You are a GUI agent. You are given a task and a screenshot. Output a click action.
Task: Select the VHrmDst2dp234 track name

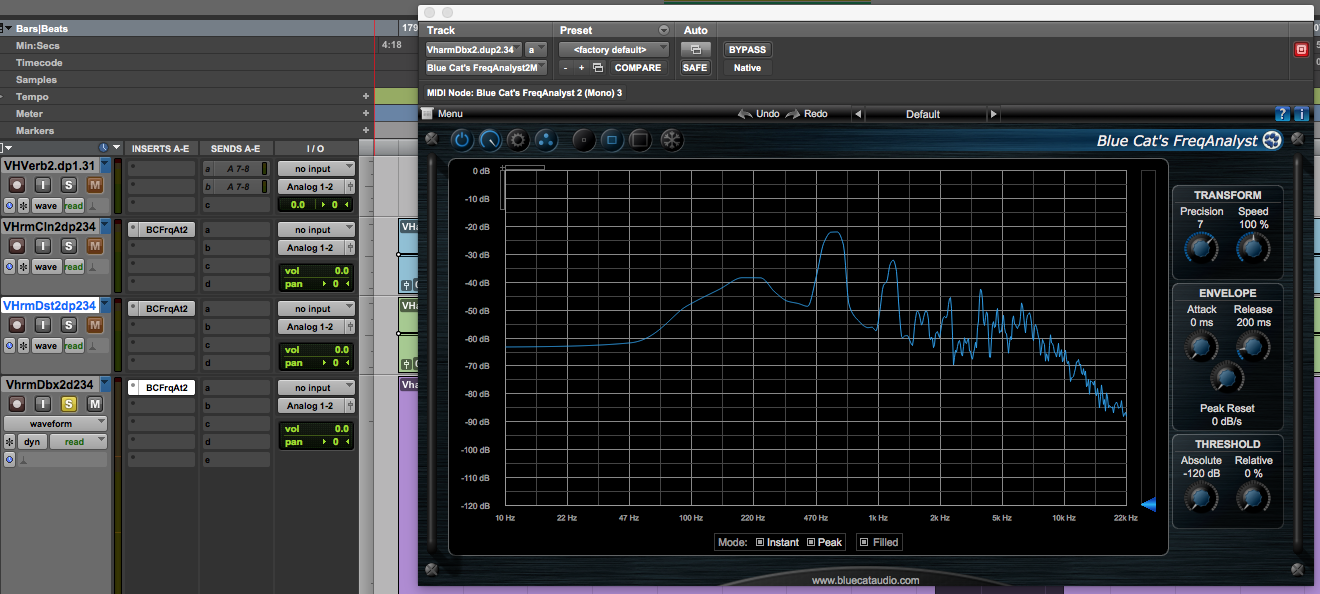coord(50,306)
